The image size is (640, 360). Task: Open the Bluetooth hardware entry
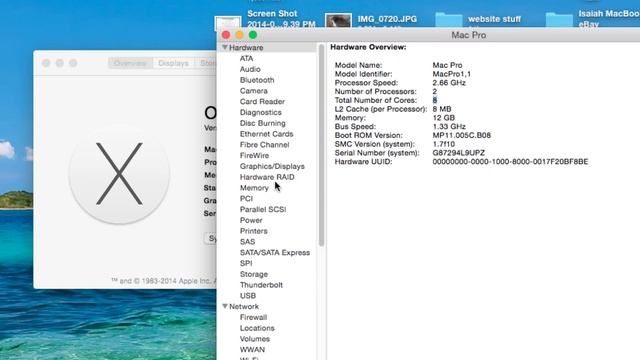257,80
